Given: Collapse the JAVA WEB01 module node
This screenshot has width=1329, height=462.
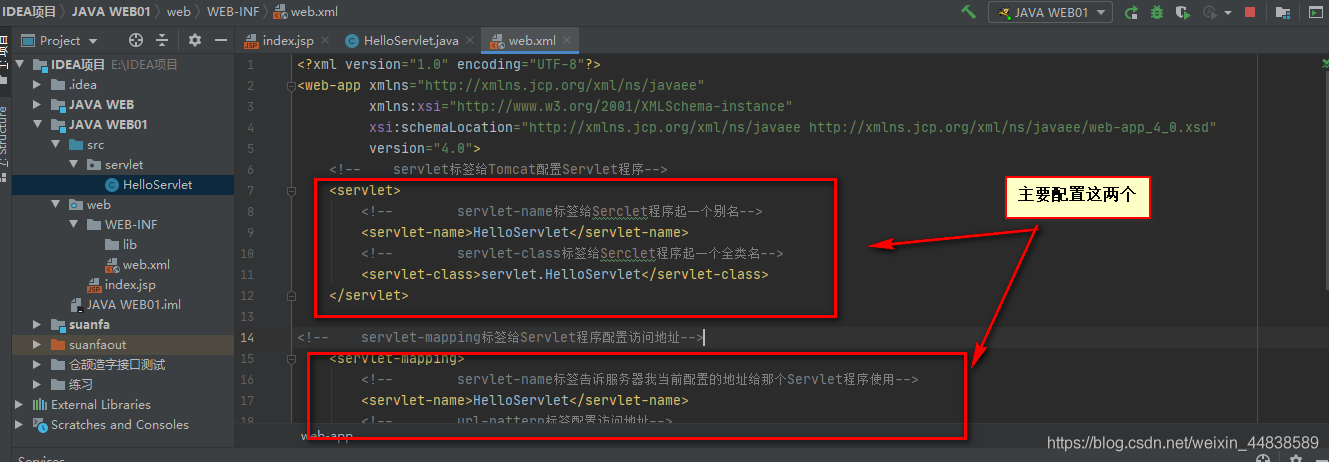Looking at the screenshot, I should coord(38,125).
